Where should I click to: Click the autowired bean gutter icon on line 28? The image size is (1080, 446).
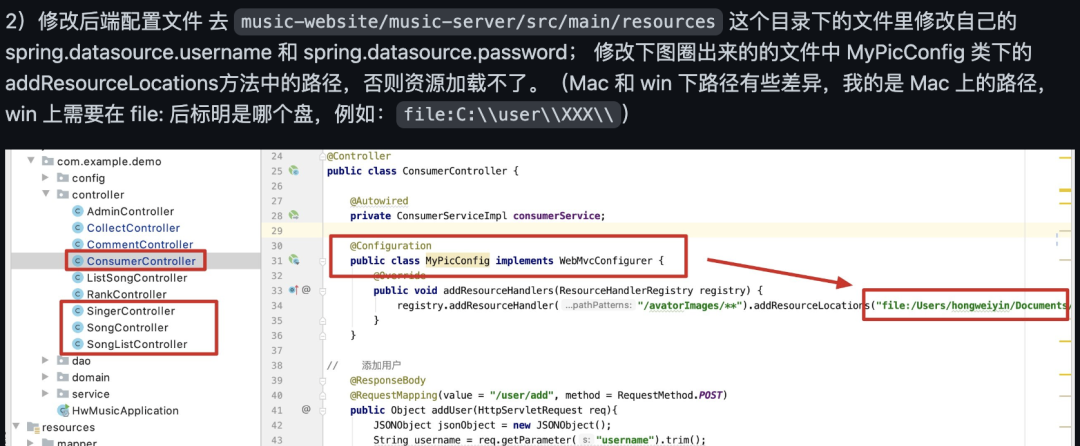(x=294, y=215)
